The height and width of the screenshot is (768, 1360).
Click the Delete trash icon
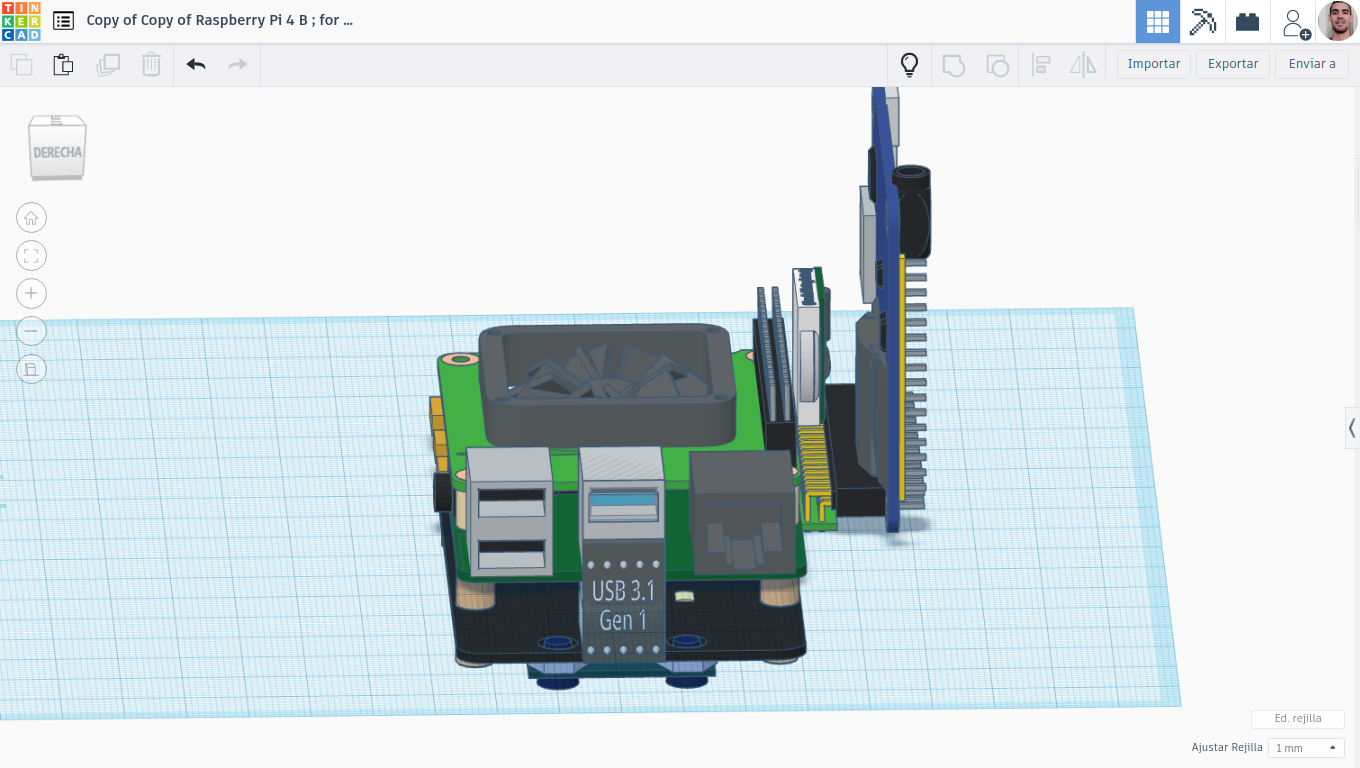(151, 65)
